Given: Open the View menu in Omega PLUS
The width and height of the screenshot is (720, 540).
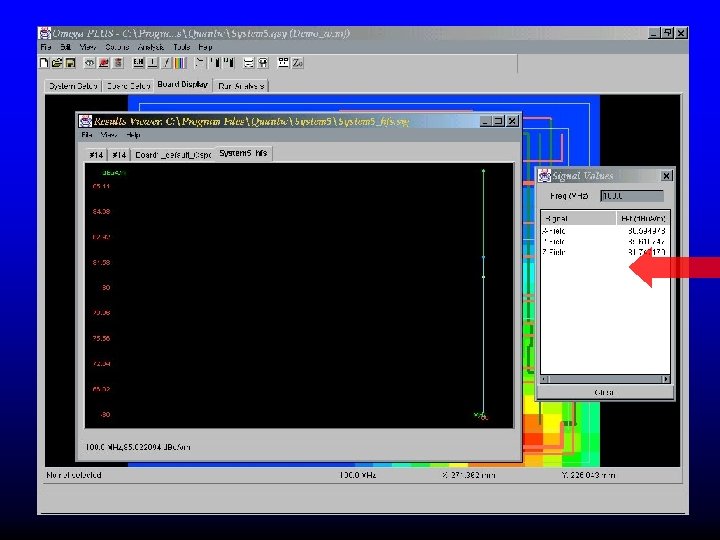Looking at the screenshot, I should point(88,47).
